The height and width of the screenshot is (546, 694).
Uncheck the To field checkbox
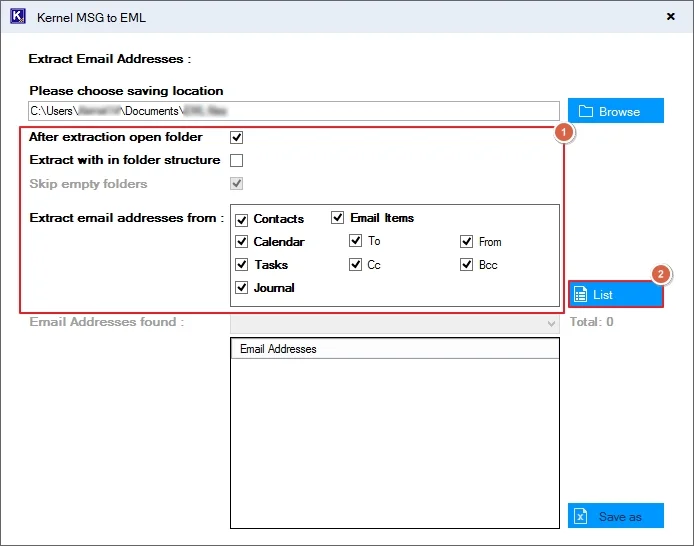(355, 241)
